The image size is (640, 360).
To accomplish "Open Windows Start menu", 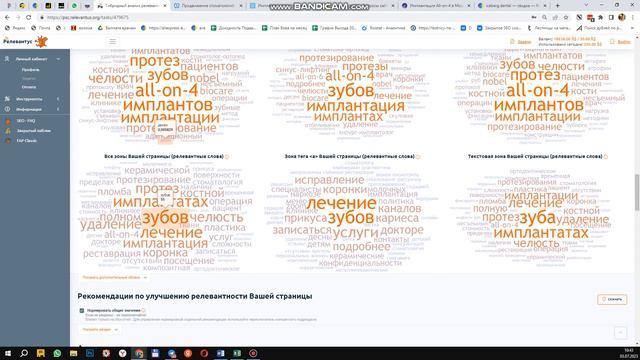I will [8, 353].
